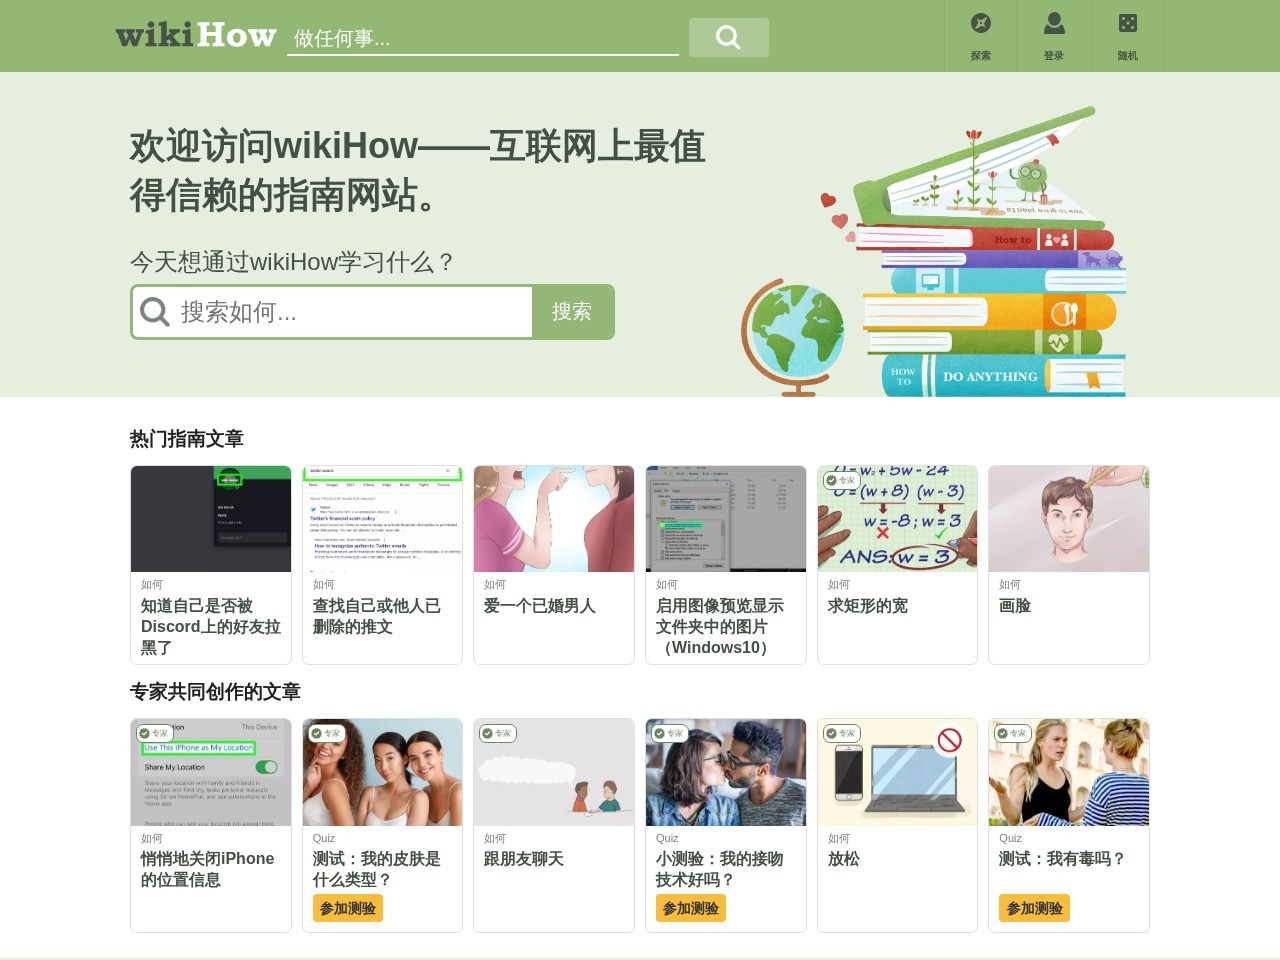Image resolution: width=1280 pixels, height=960 pixels.
Task: Open the Discord blocked friend thumbnail
Action: 211,519
